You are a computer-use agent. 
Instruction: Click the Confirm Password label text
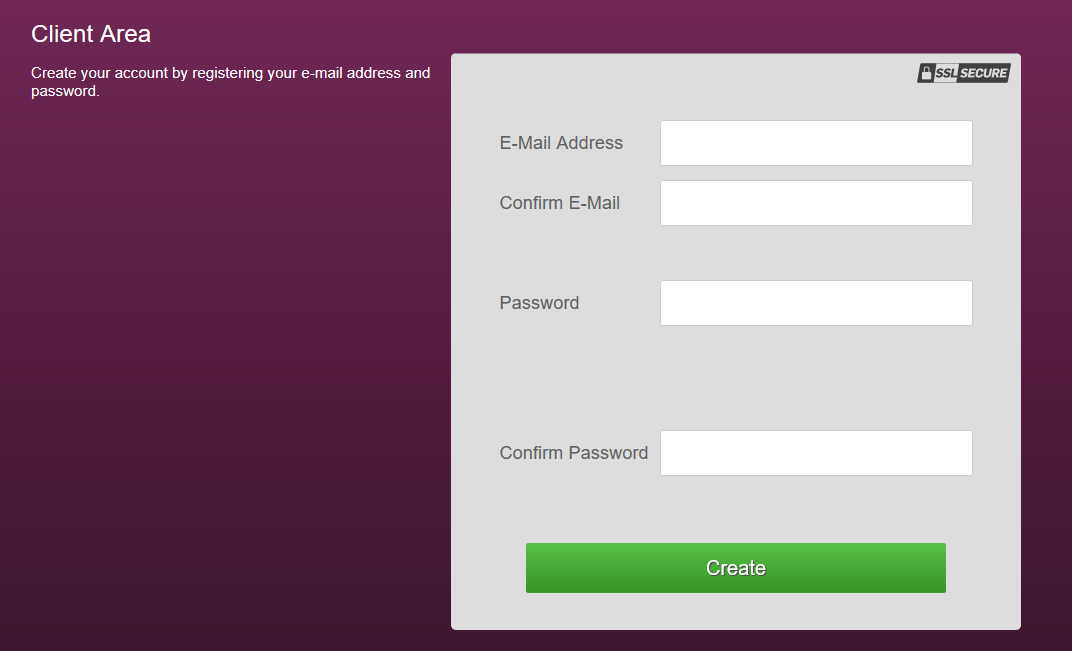(x=574, y=453)
